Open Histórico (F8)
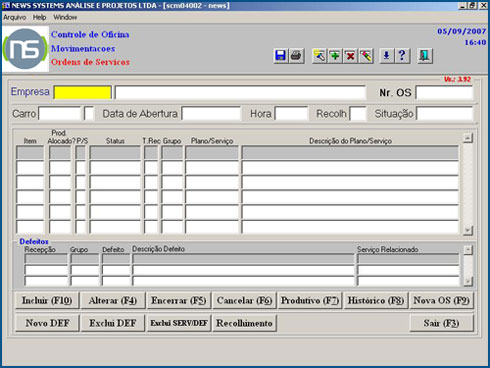 pos(376,301)
